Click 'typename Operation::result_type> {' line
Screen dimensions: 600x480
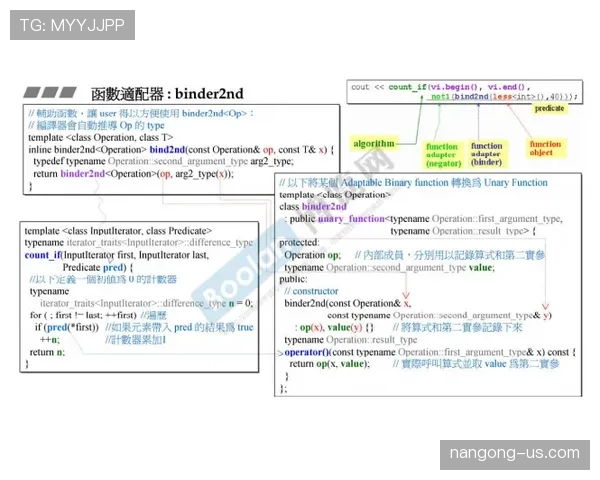tap(463, 231)
